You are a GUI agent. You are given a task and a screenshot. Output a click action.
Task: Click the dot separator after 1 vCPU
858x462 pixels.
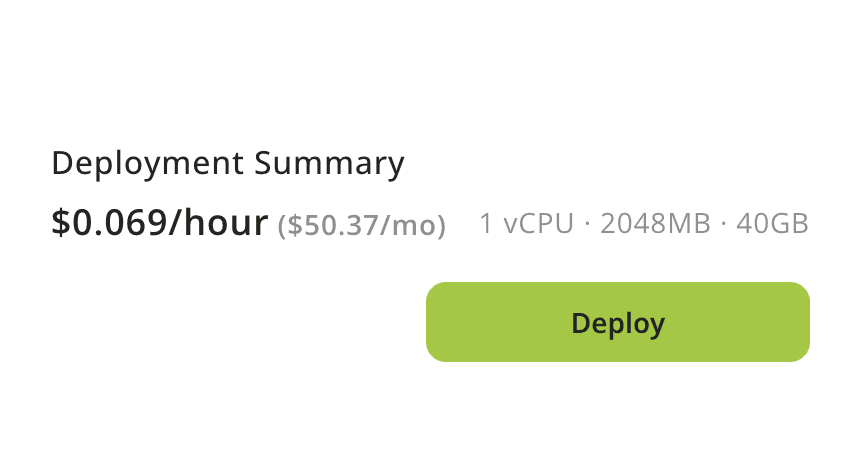(587, 224)
